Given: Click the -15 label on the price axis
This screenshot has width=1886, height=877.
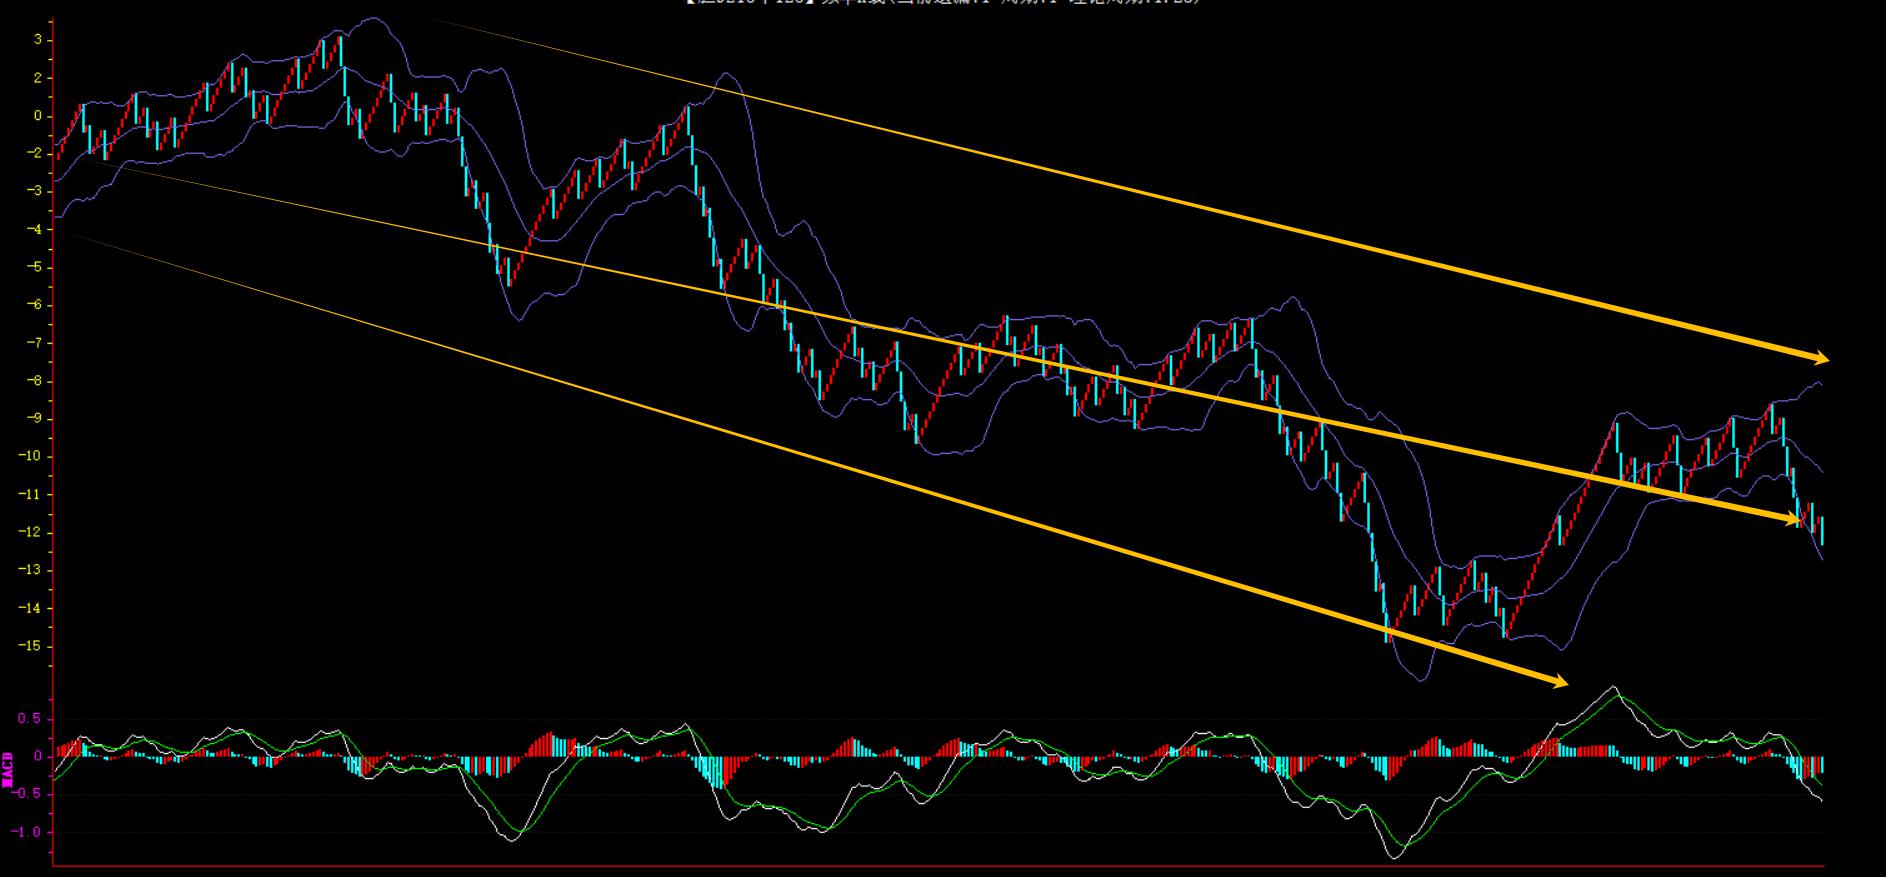Looking at the screenshot, I should click(33, 646).
